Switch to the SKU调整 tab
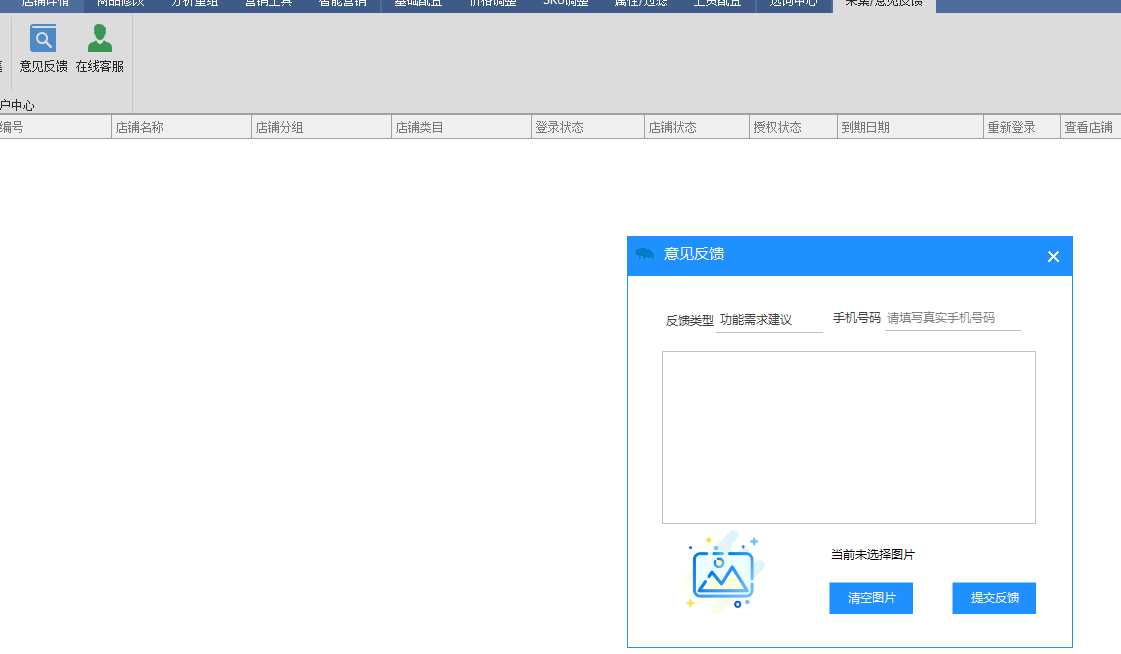Image resolution: width=1121 pixels, height=654 pixels. [x=566, y=4]
